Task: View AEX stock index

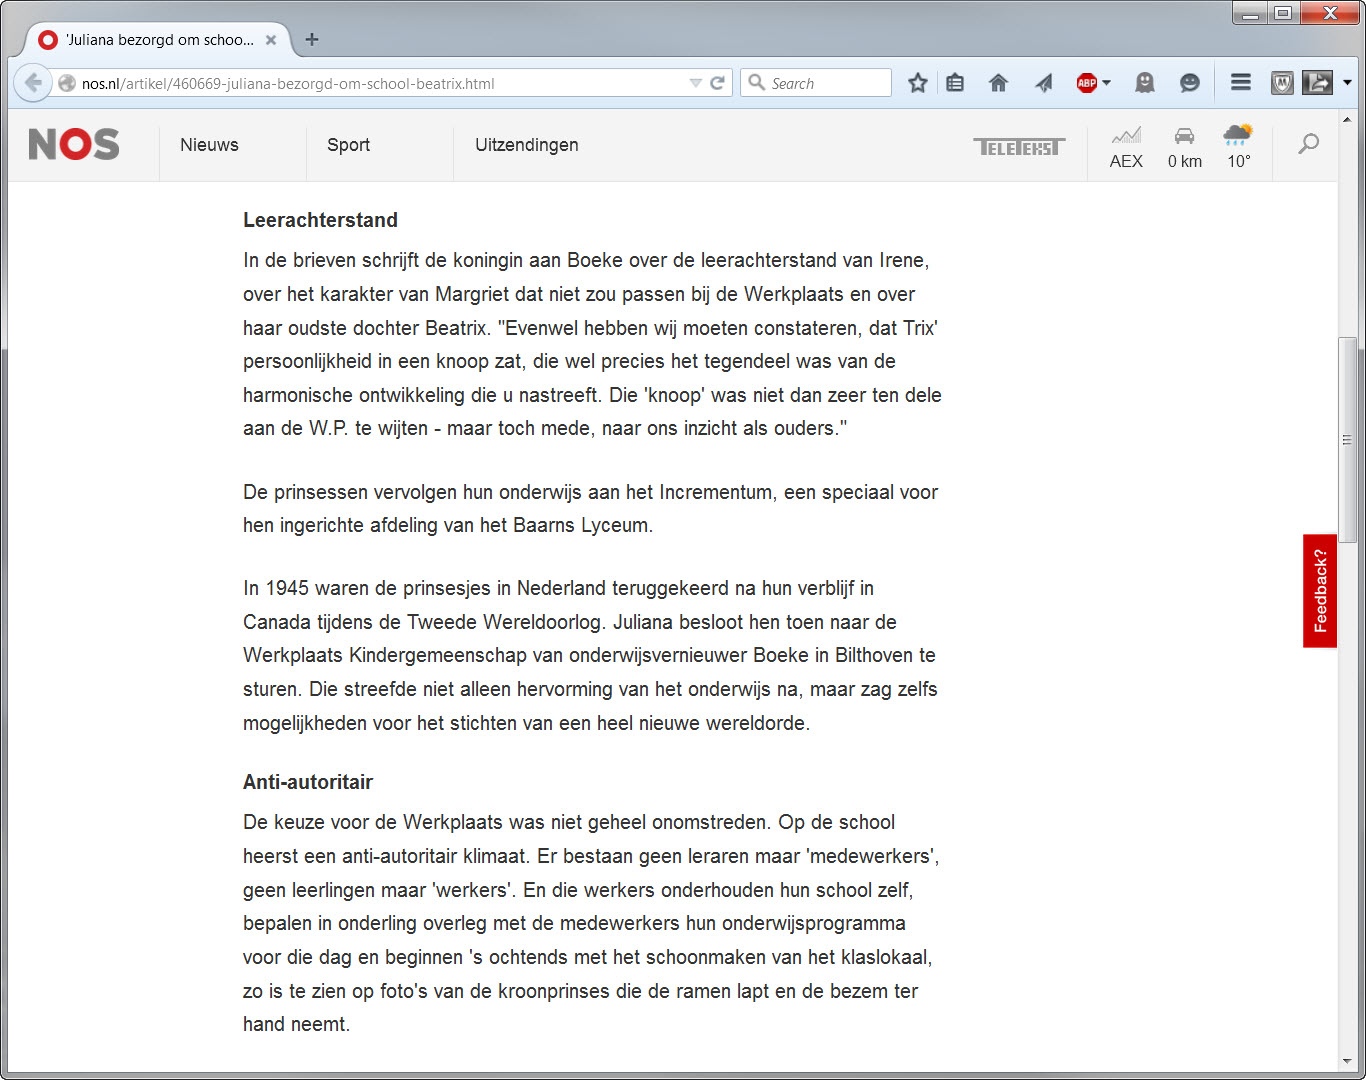Action: tap(1126, 147)
